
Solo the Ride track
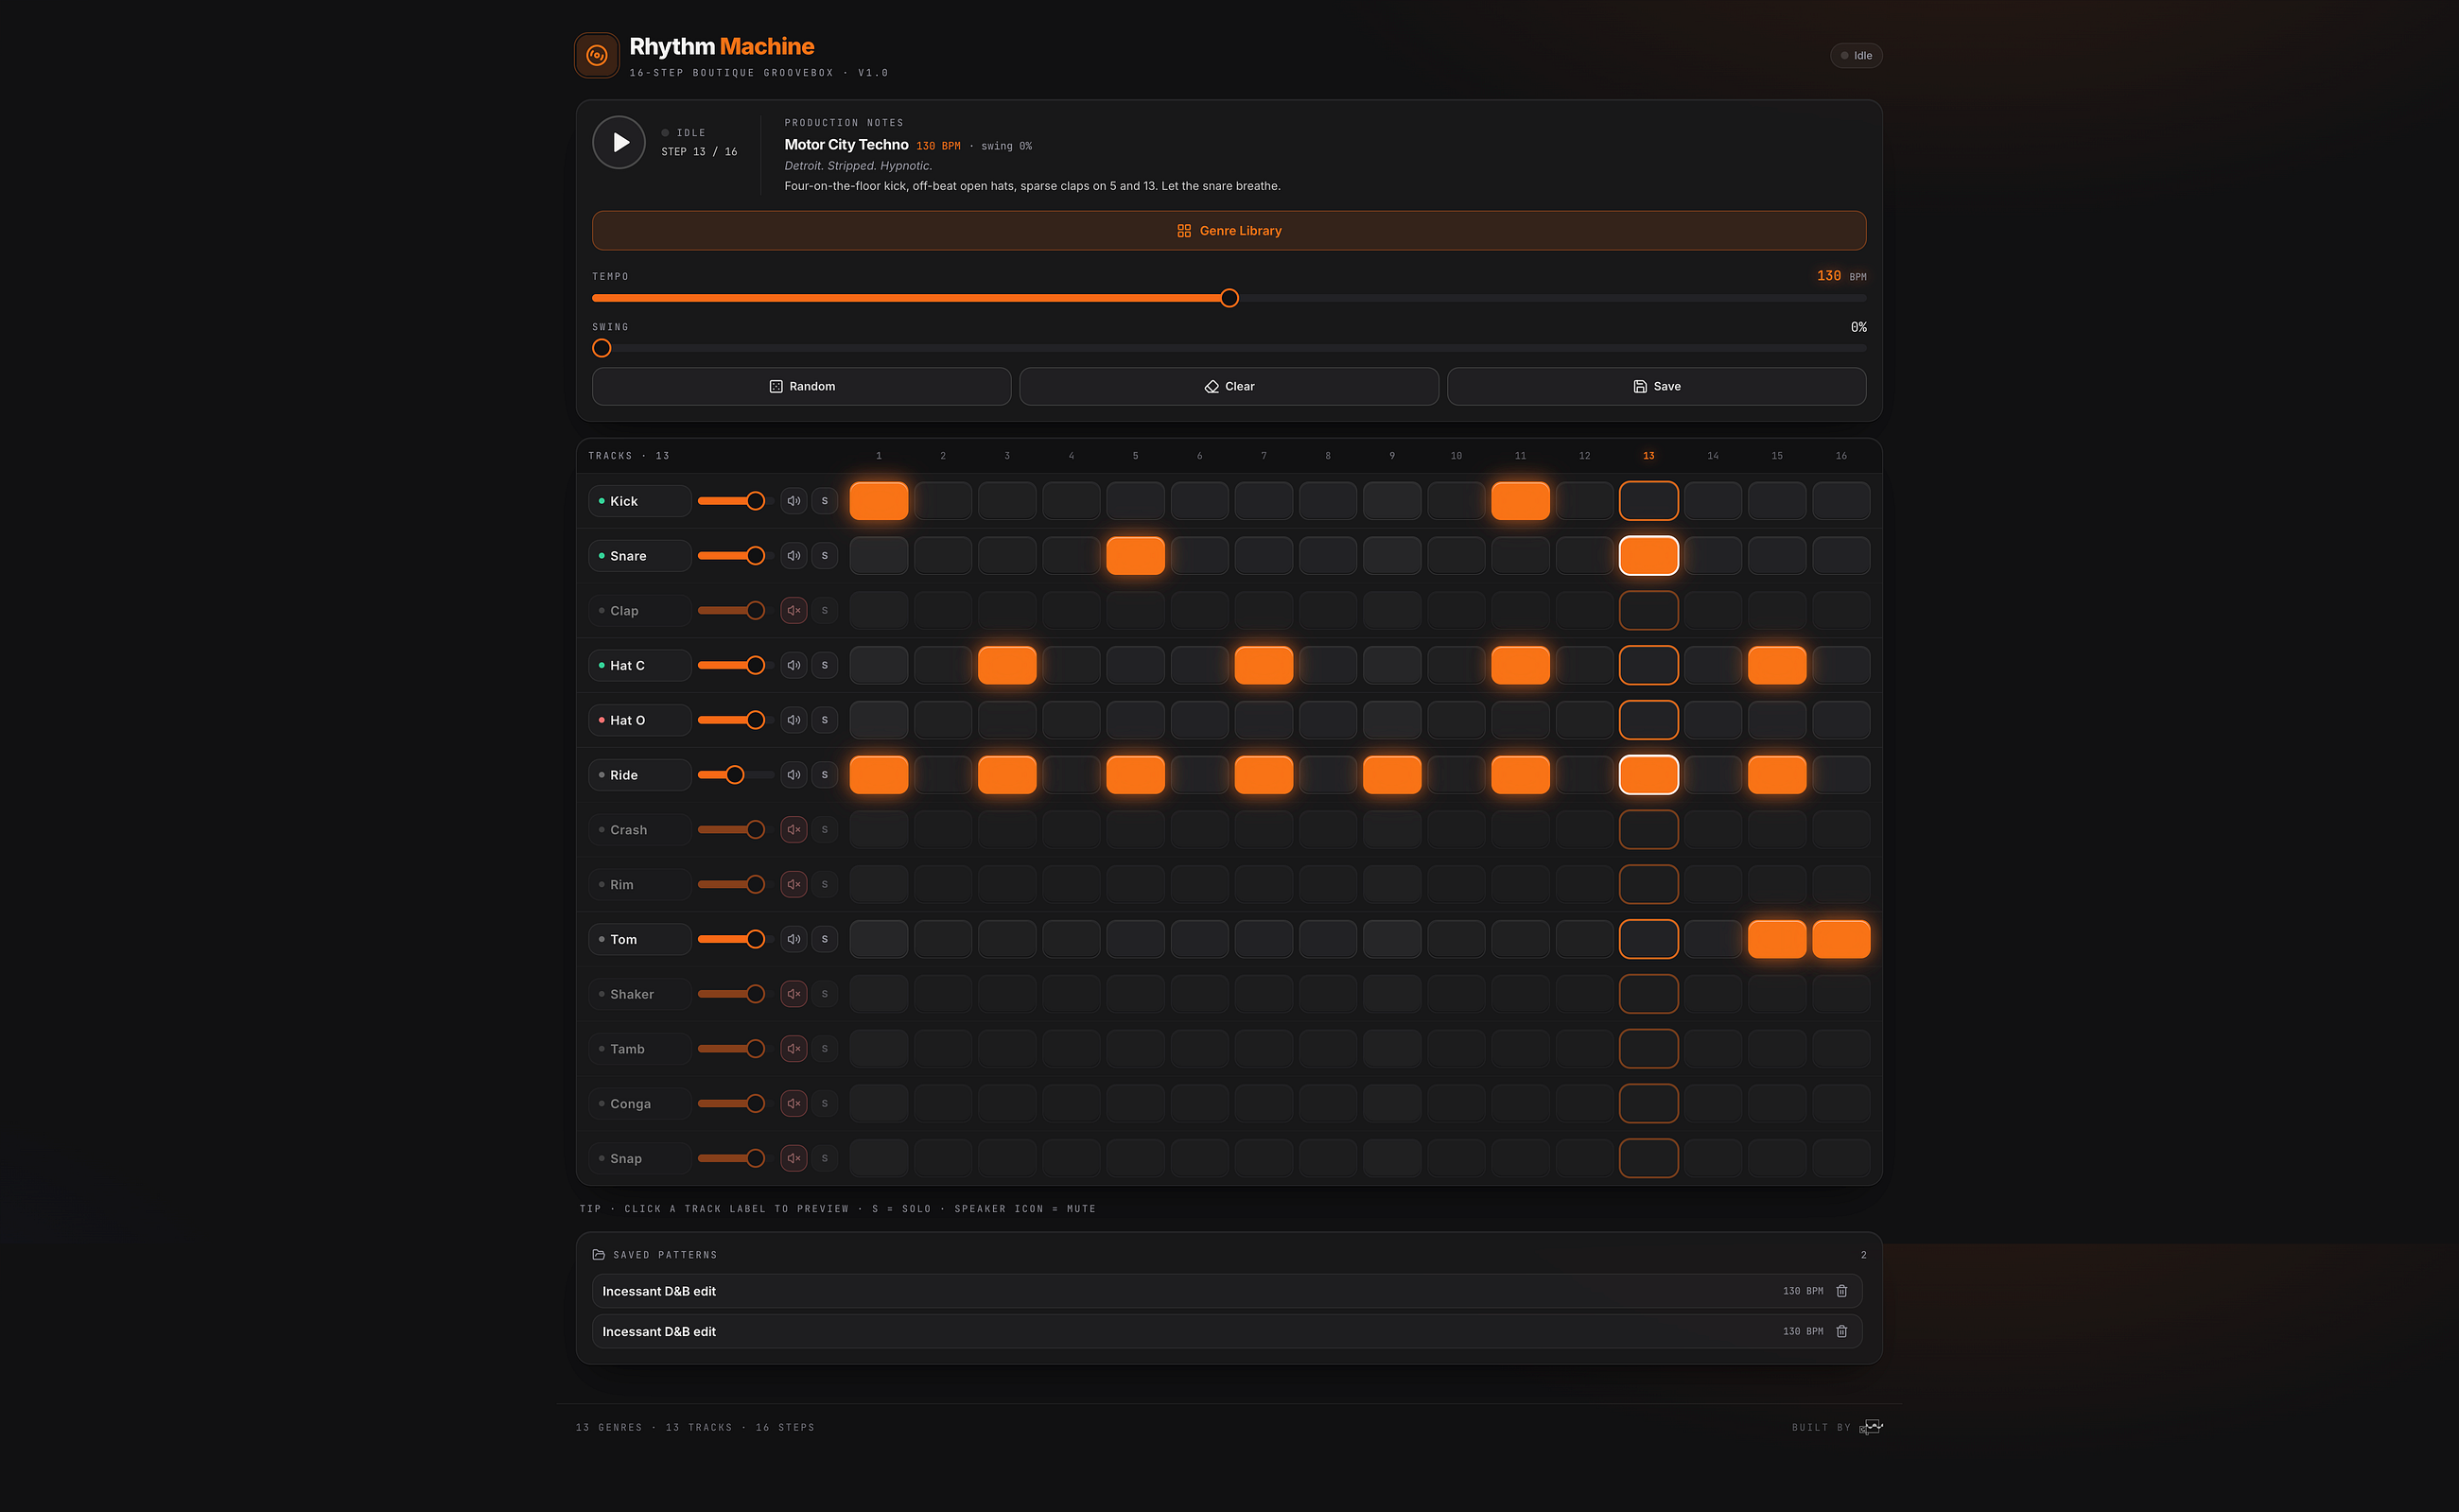click(x=825, y=775)
